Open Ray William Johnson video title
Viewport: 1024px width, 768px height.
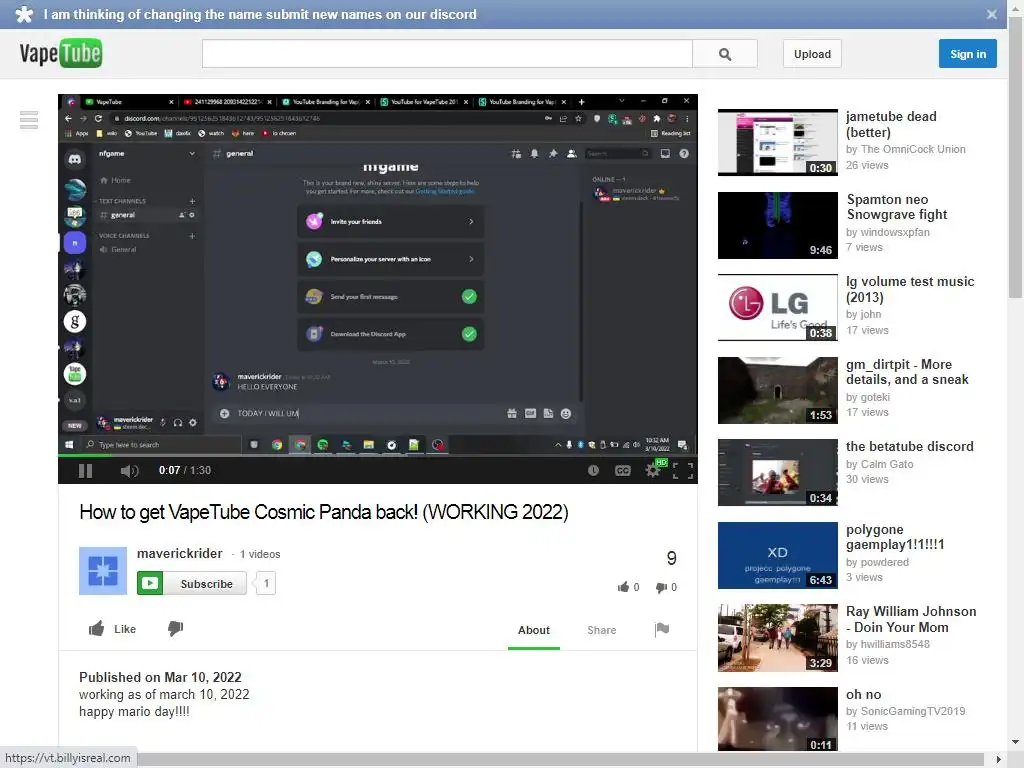(911, 619)
